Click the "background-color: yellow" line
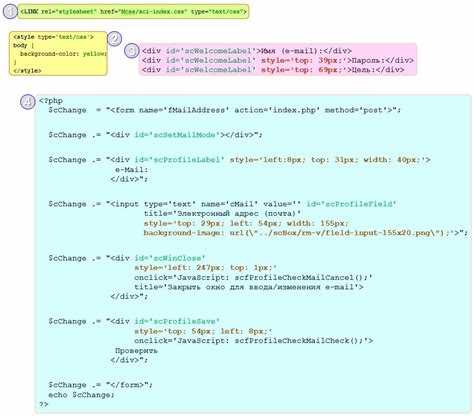The width and height of the screenshot is (474, 416). [x=63, y=54]
